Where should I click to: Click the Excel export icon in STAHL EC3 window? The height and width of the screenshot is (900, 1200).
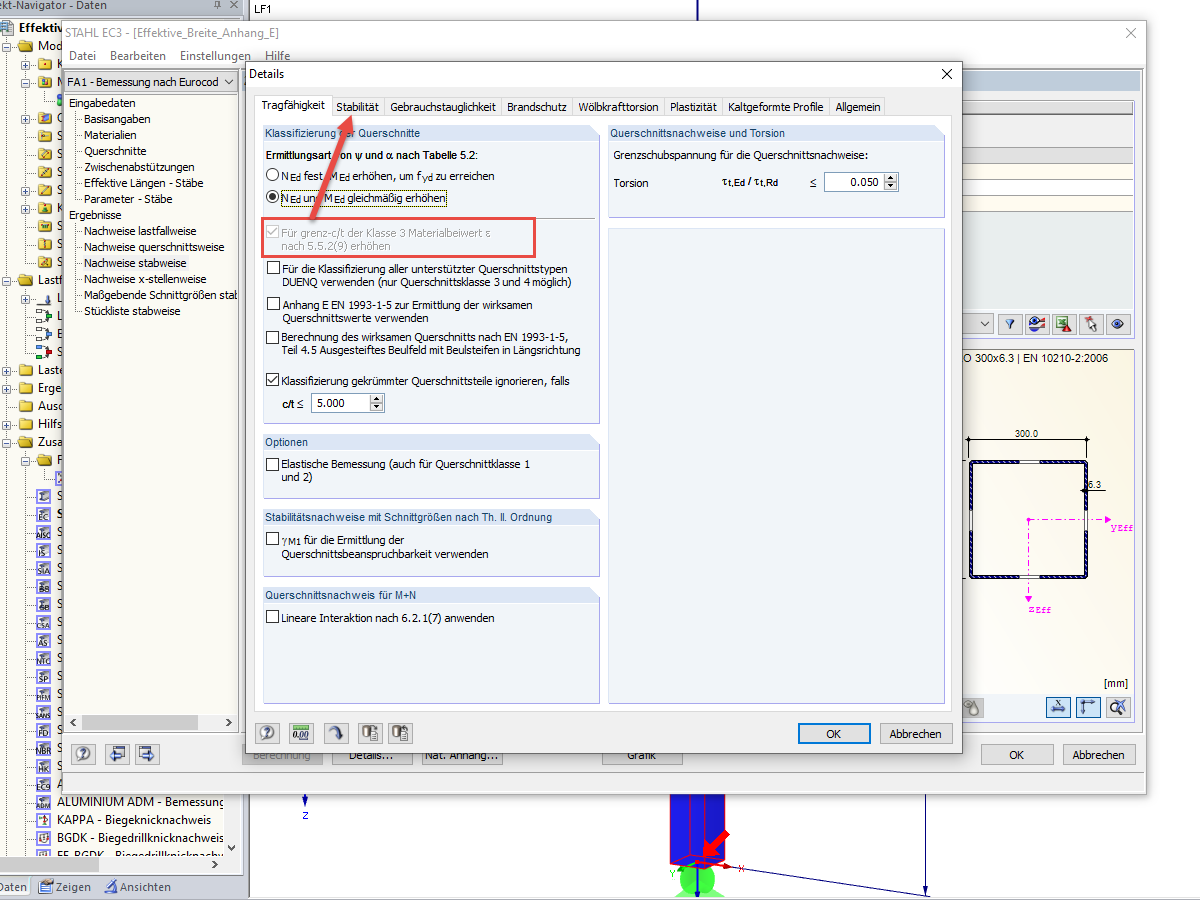[1064, 324]
